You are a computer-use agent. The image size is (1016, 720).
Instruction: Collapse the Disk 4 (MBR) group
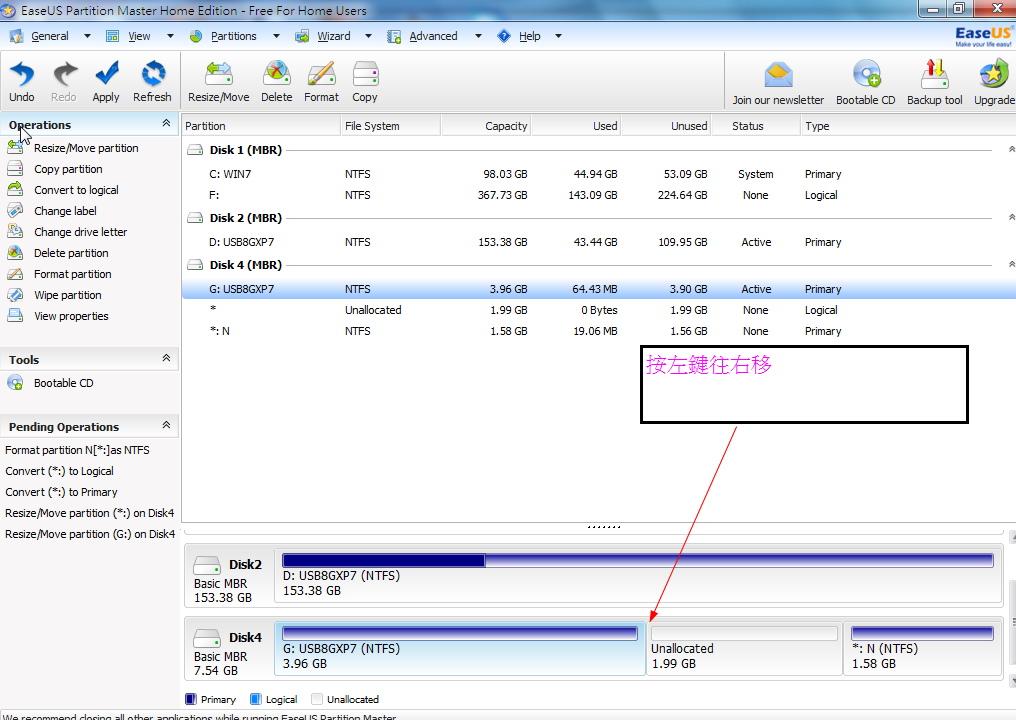point(1011,264)
